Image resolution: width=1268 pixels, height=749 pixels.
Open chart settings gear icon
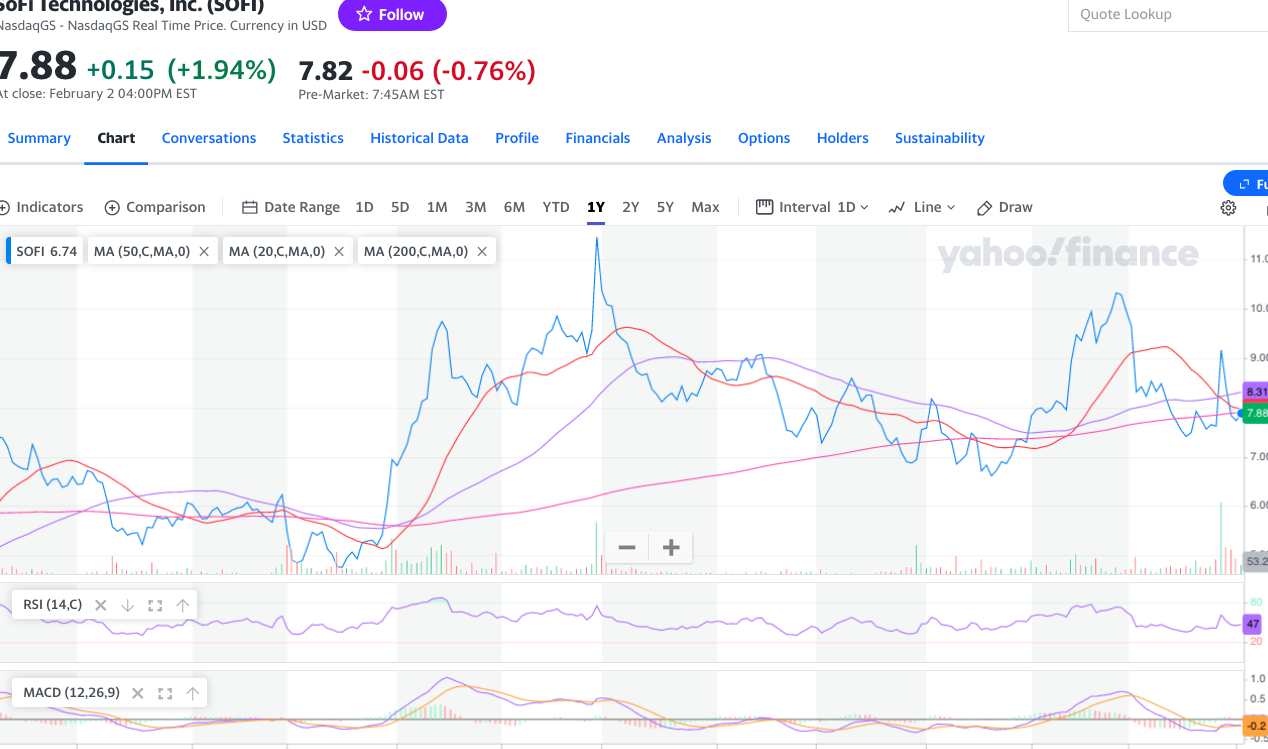(x=1228, y=208)
